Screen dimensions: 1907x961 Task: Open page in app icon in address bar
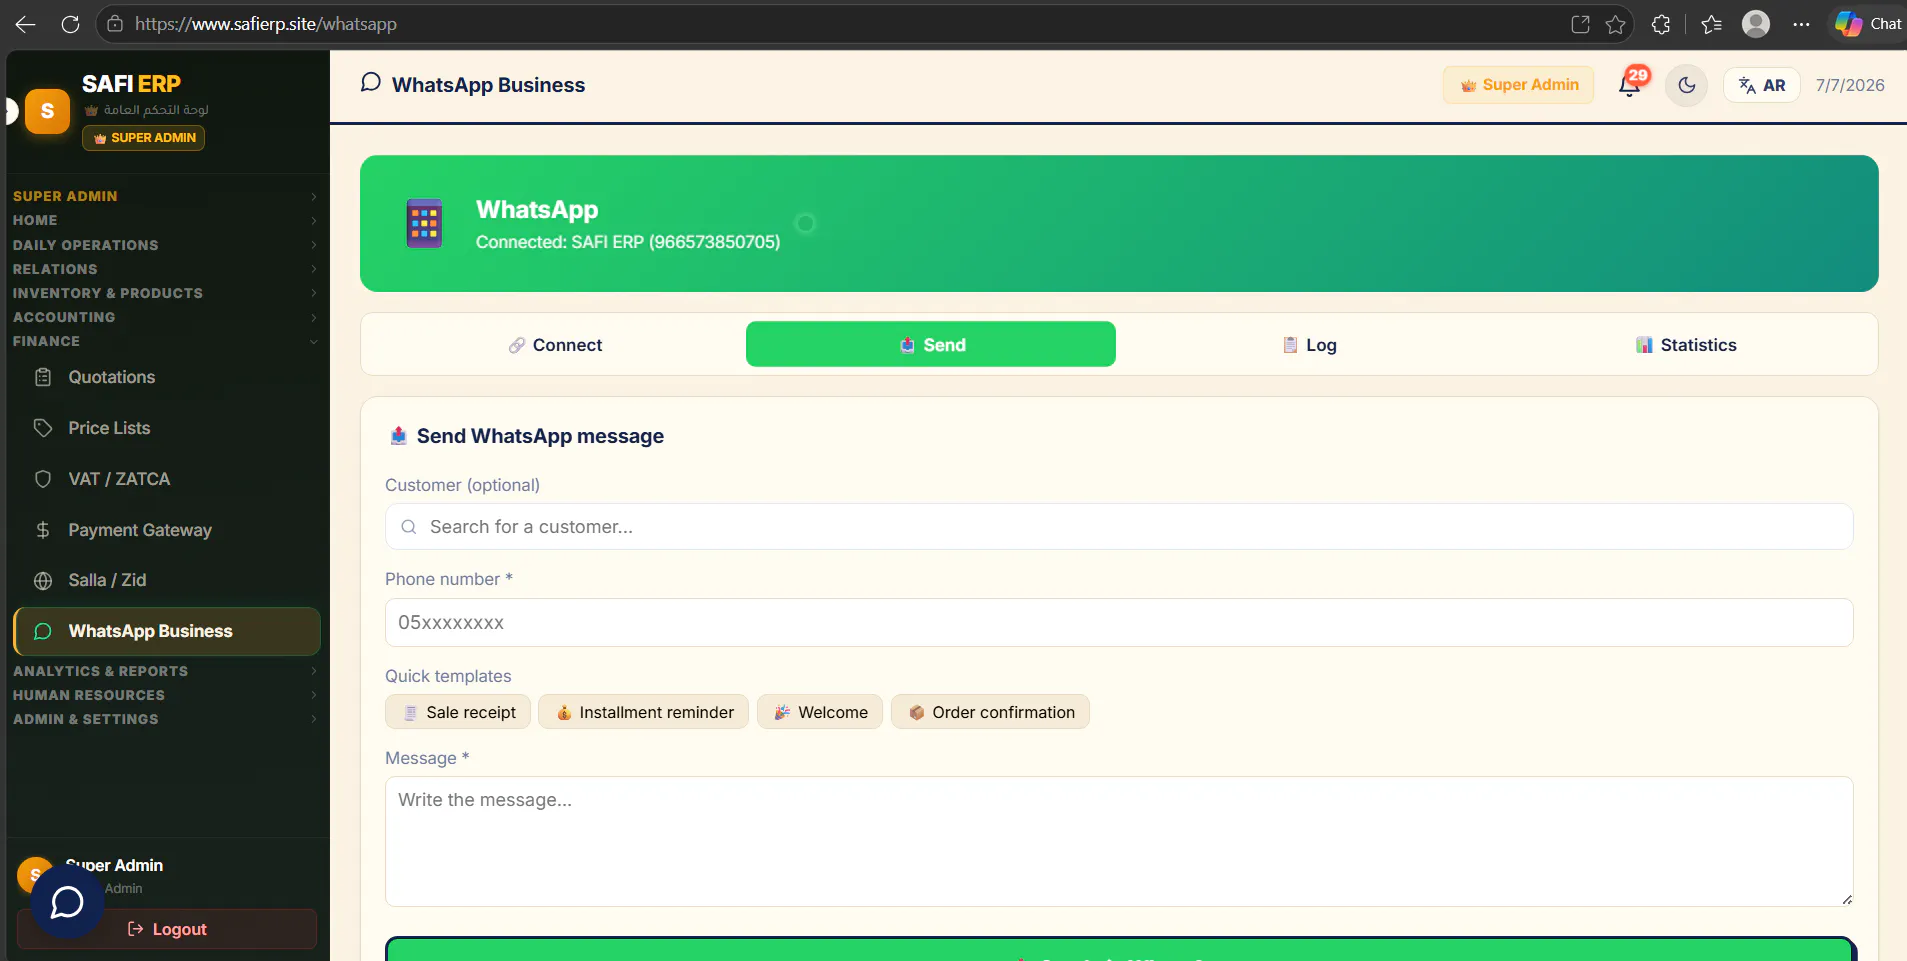click(1580, 24)
